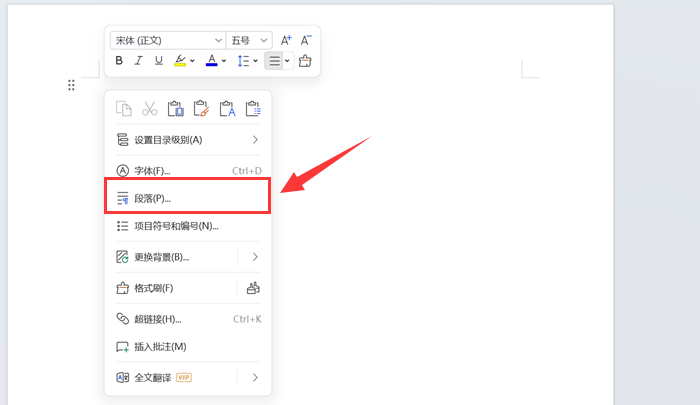Viewport: 700px width, 405px height.
Task: Apply the yellow highlight color
Action: coord(180,61)
